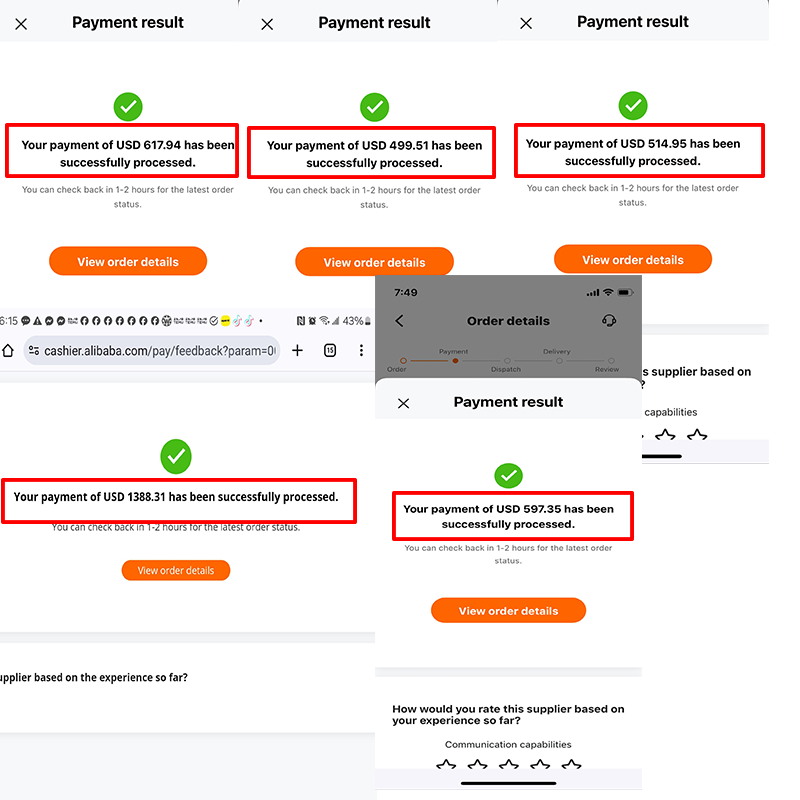Go back from Order details
Image resolution: width=800 pixels, height=800 pixels.
(399, 321)
